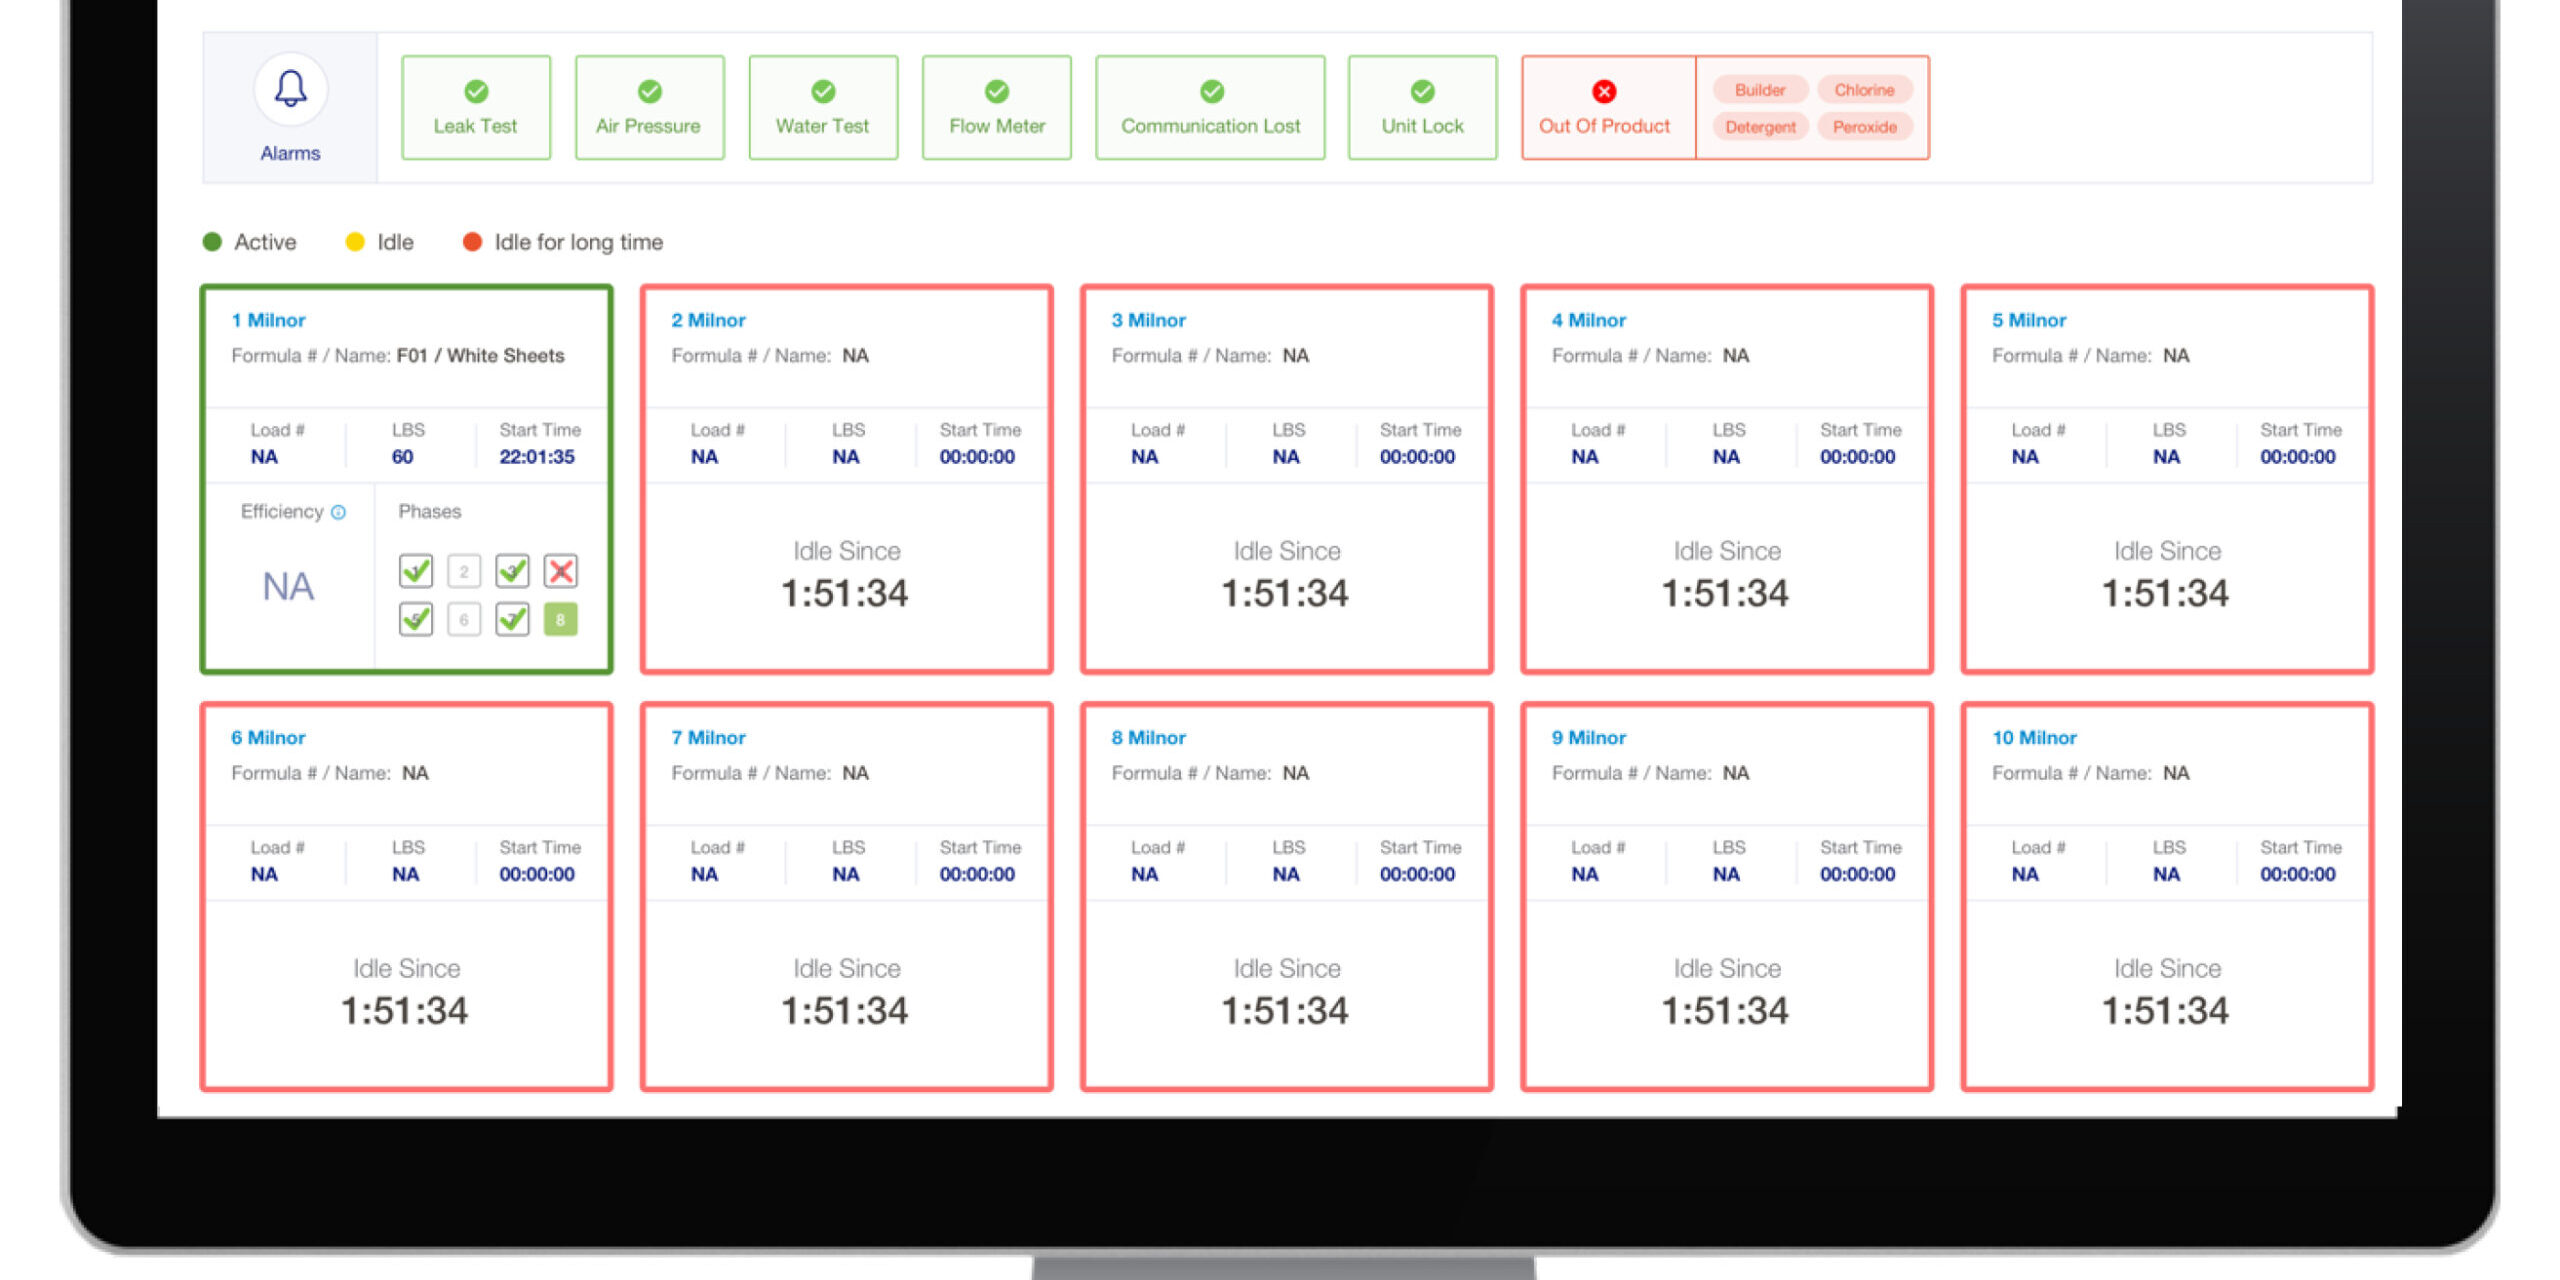Click the Air Pressure status check icon

(x=649, y=91)
